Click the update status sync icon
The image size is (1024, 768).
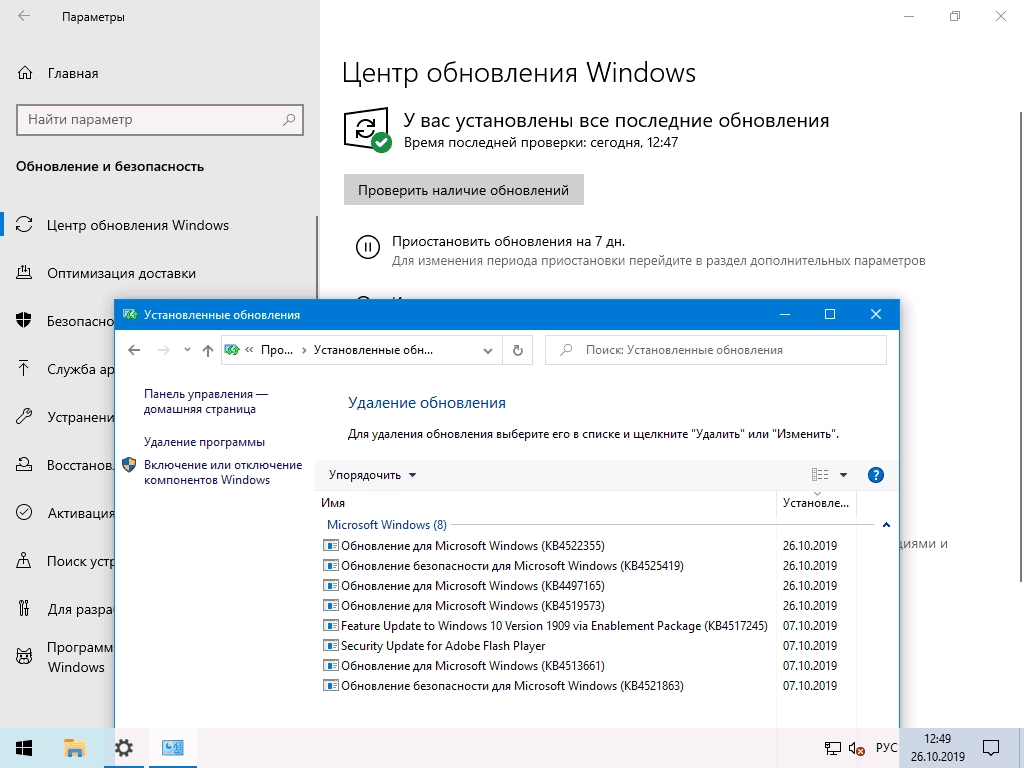(x=366, y=129)
